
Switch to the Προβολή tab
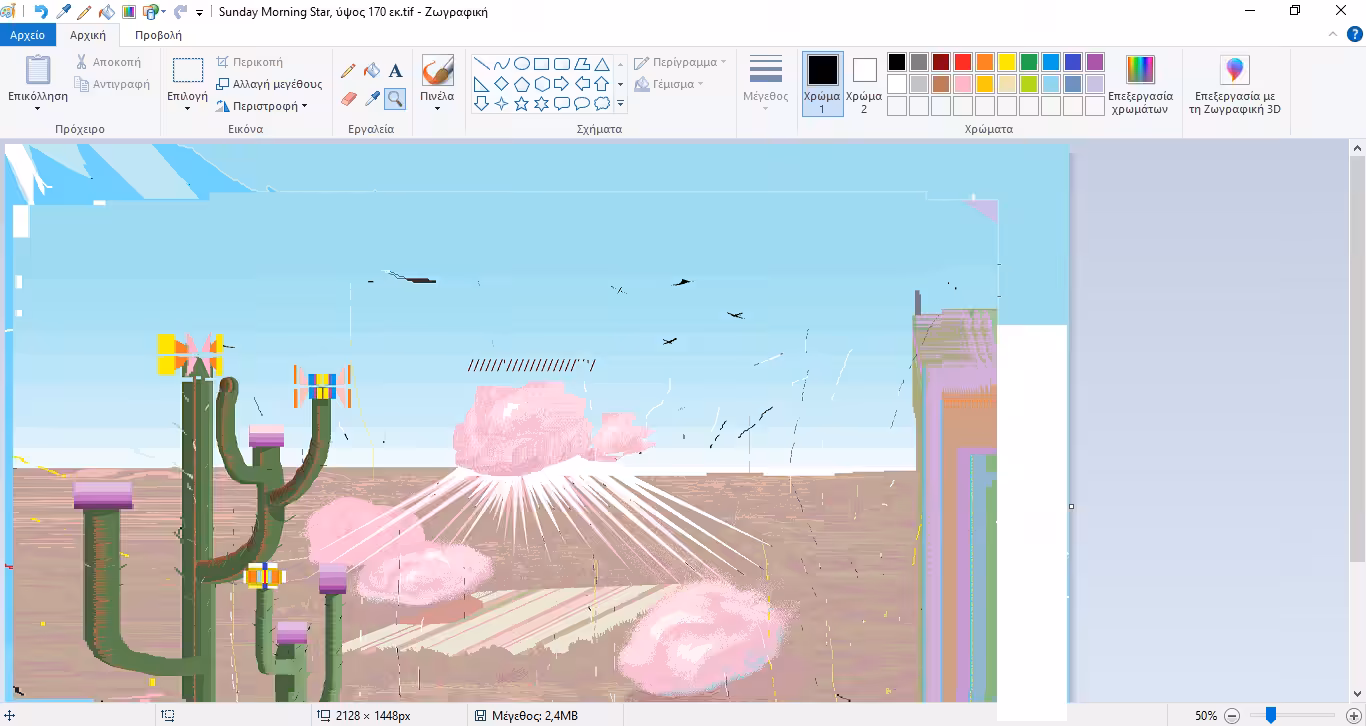(158, 35)
